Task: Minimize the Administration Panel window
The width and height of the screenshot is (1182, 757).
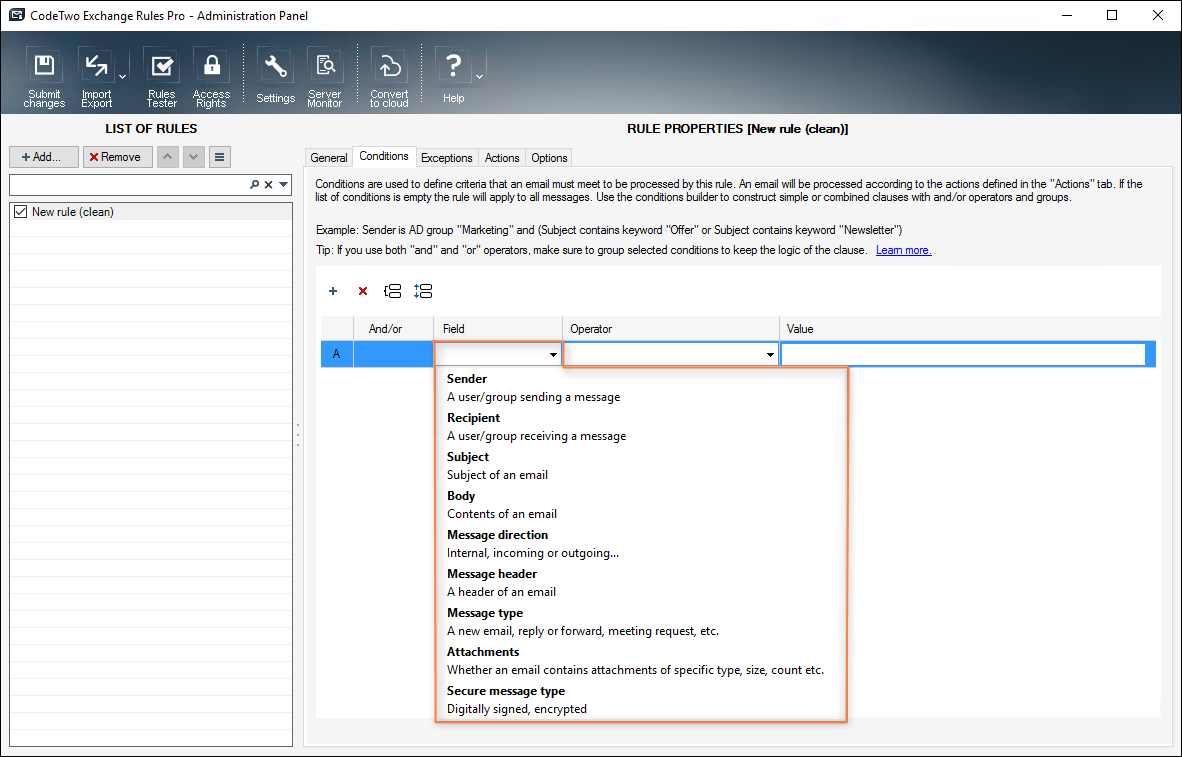Action: pyautogui.click(x=1066, y=15)
